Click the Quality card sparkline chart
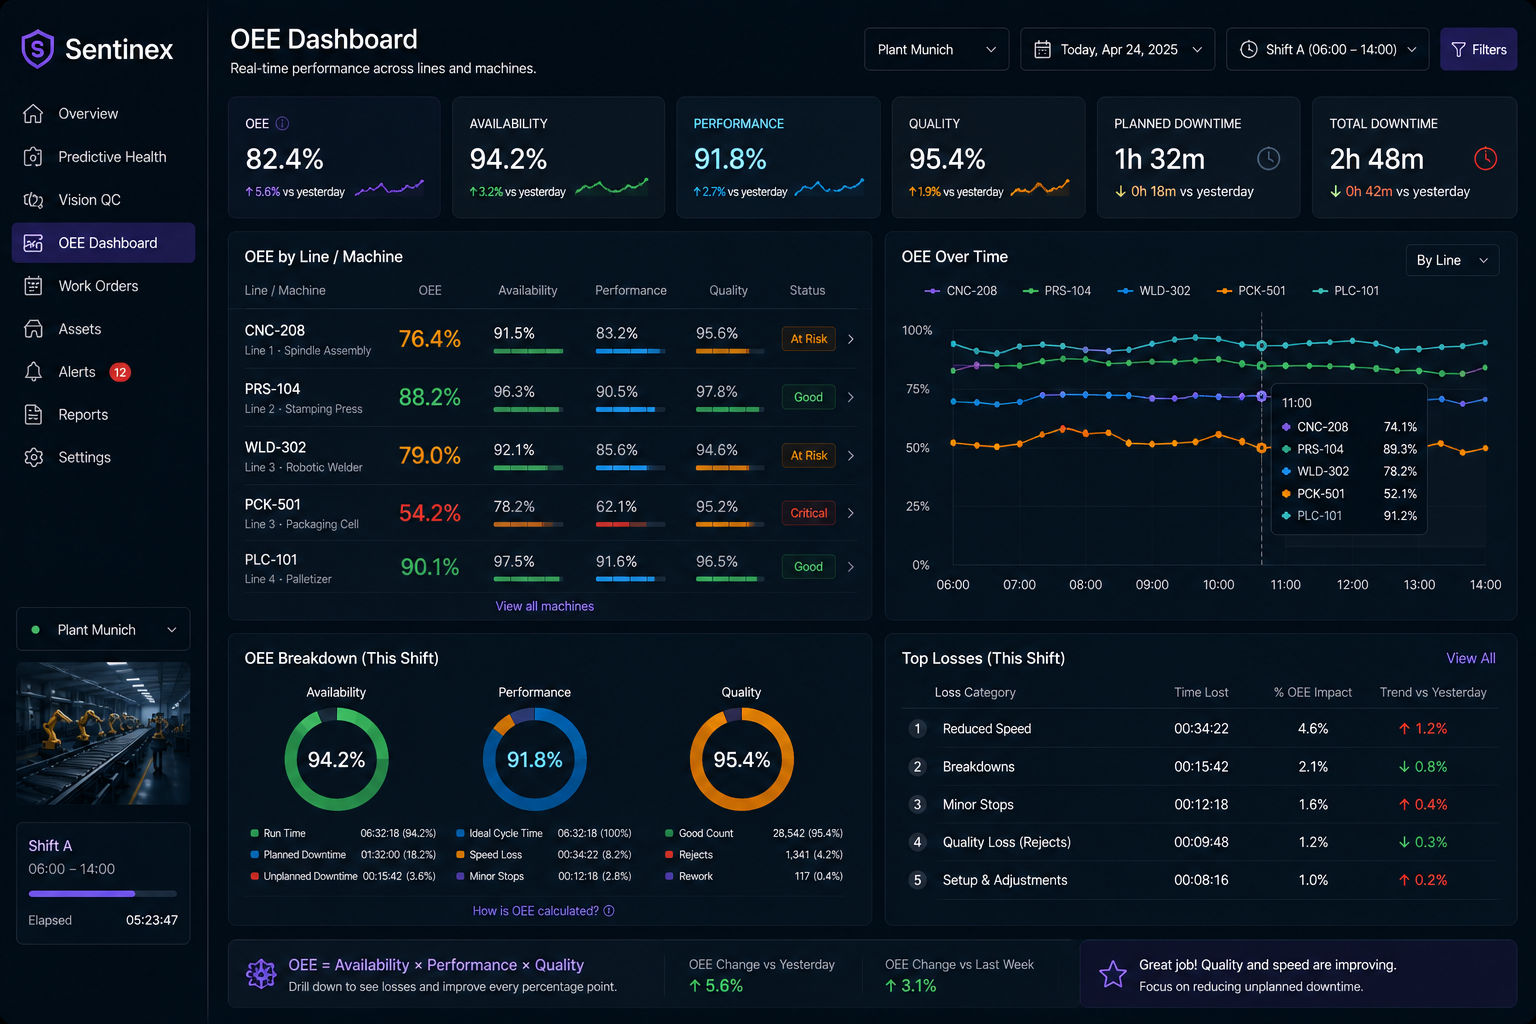Viewport: 1536px width, 1024px height. (1040, 187)
